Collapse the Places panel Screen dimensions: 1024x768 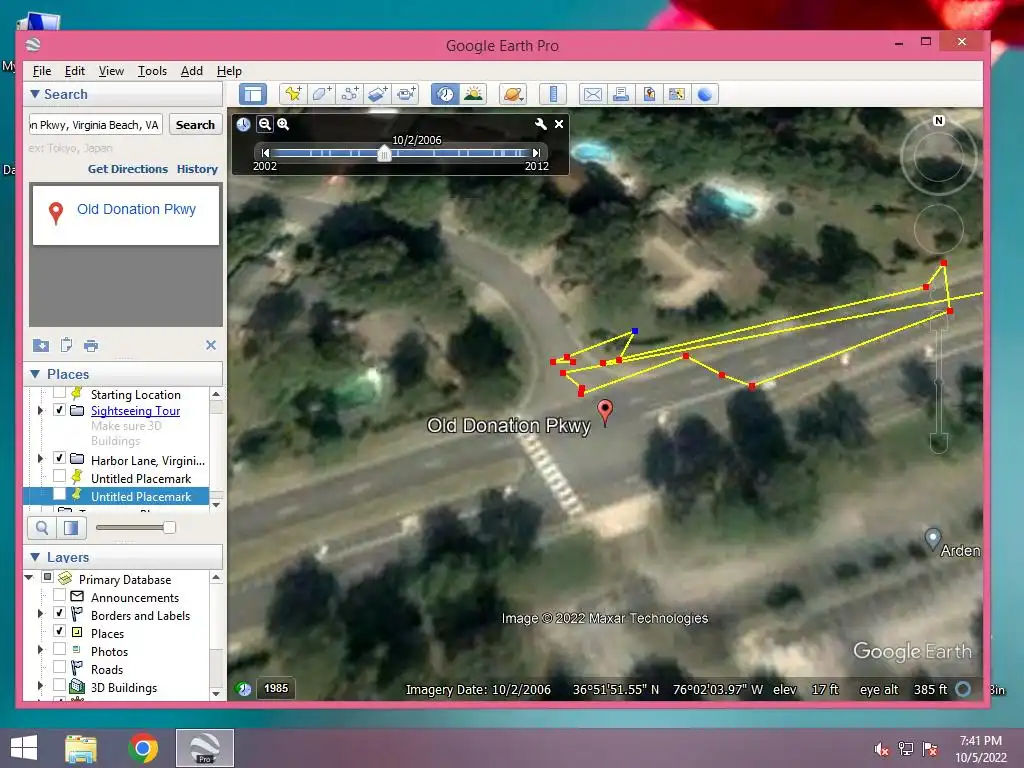pyautogui.click(x=35, y=374)
